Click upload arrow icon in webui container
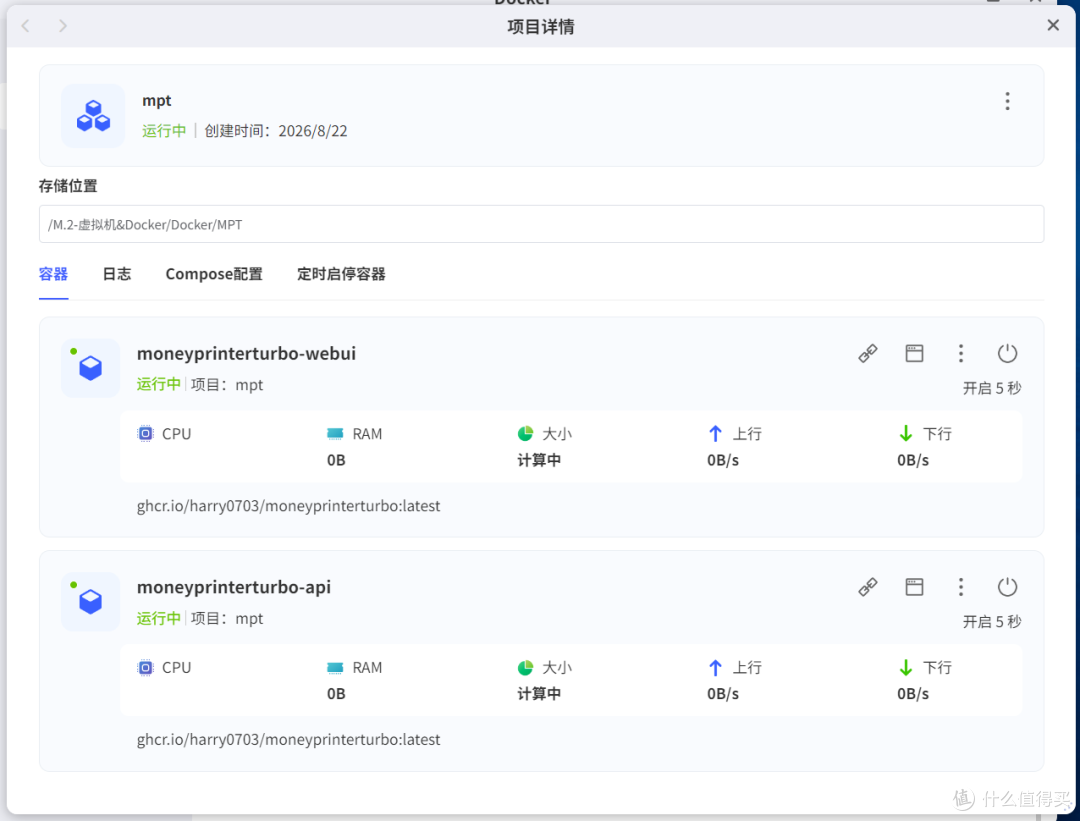The width and height of the screenshot is (1080, 821). 715,433
